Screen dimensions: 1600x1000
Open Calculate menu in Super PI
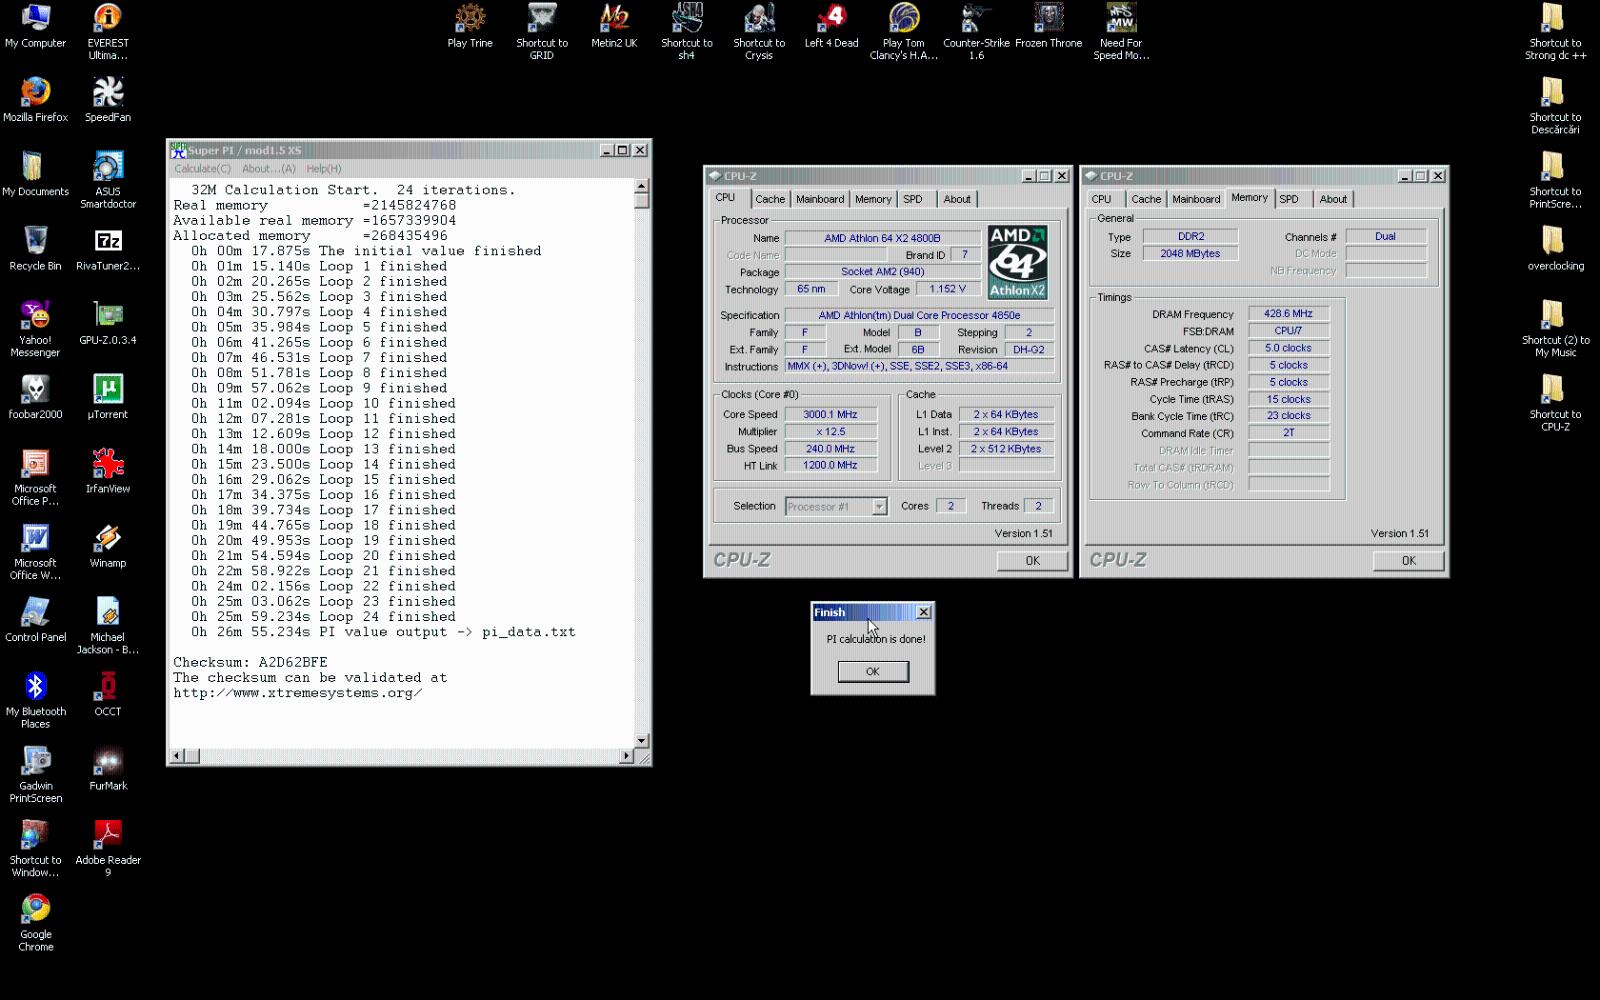point(202,169)
